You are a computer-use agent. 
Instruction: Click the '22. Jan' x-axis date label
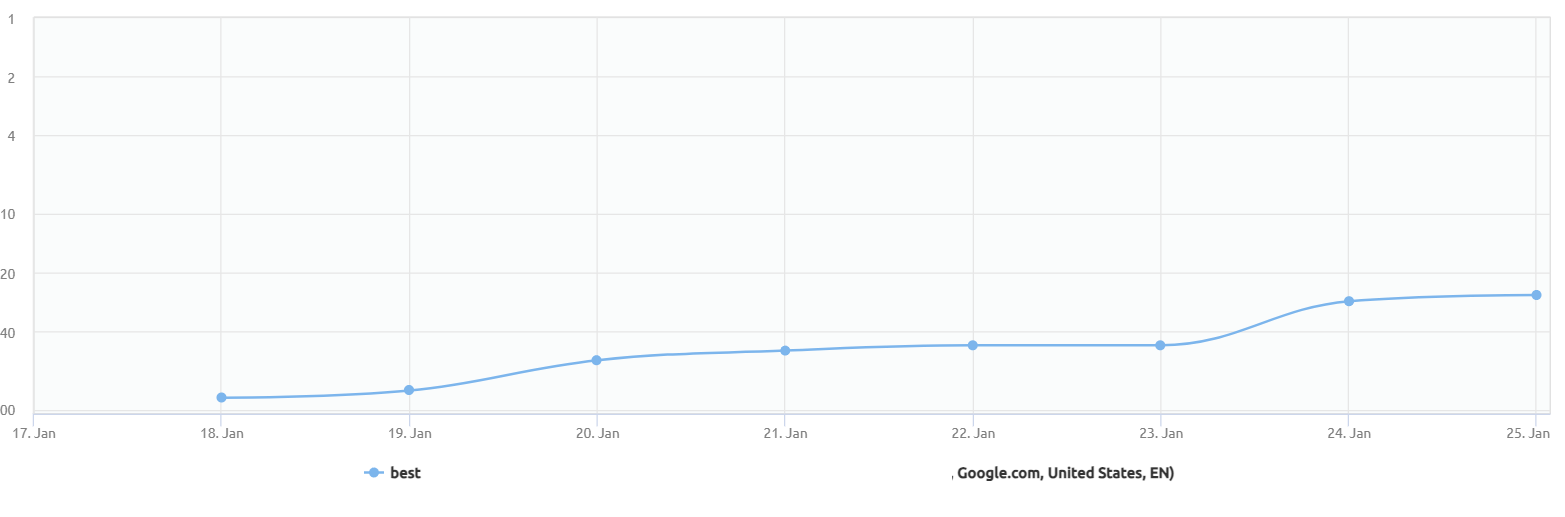[972, 433]
